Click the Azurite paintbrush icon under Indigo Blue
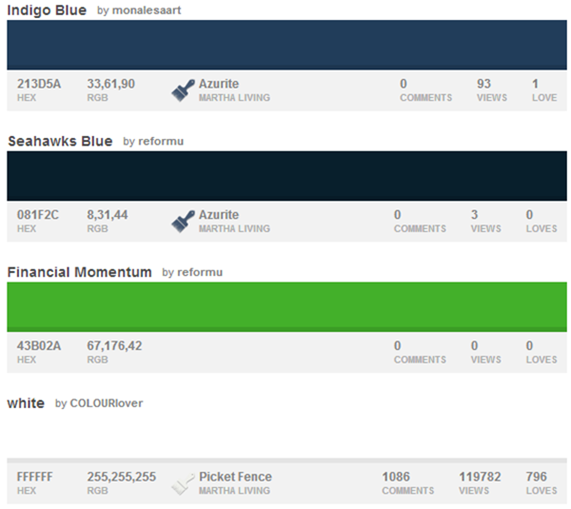The width and height of the screenshot is (571, 509). (183, 90)
